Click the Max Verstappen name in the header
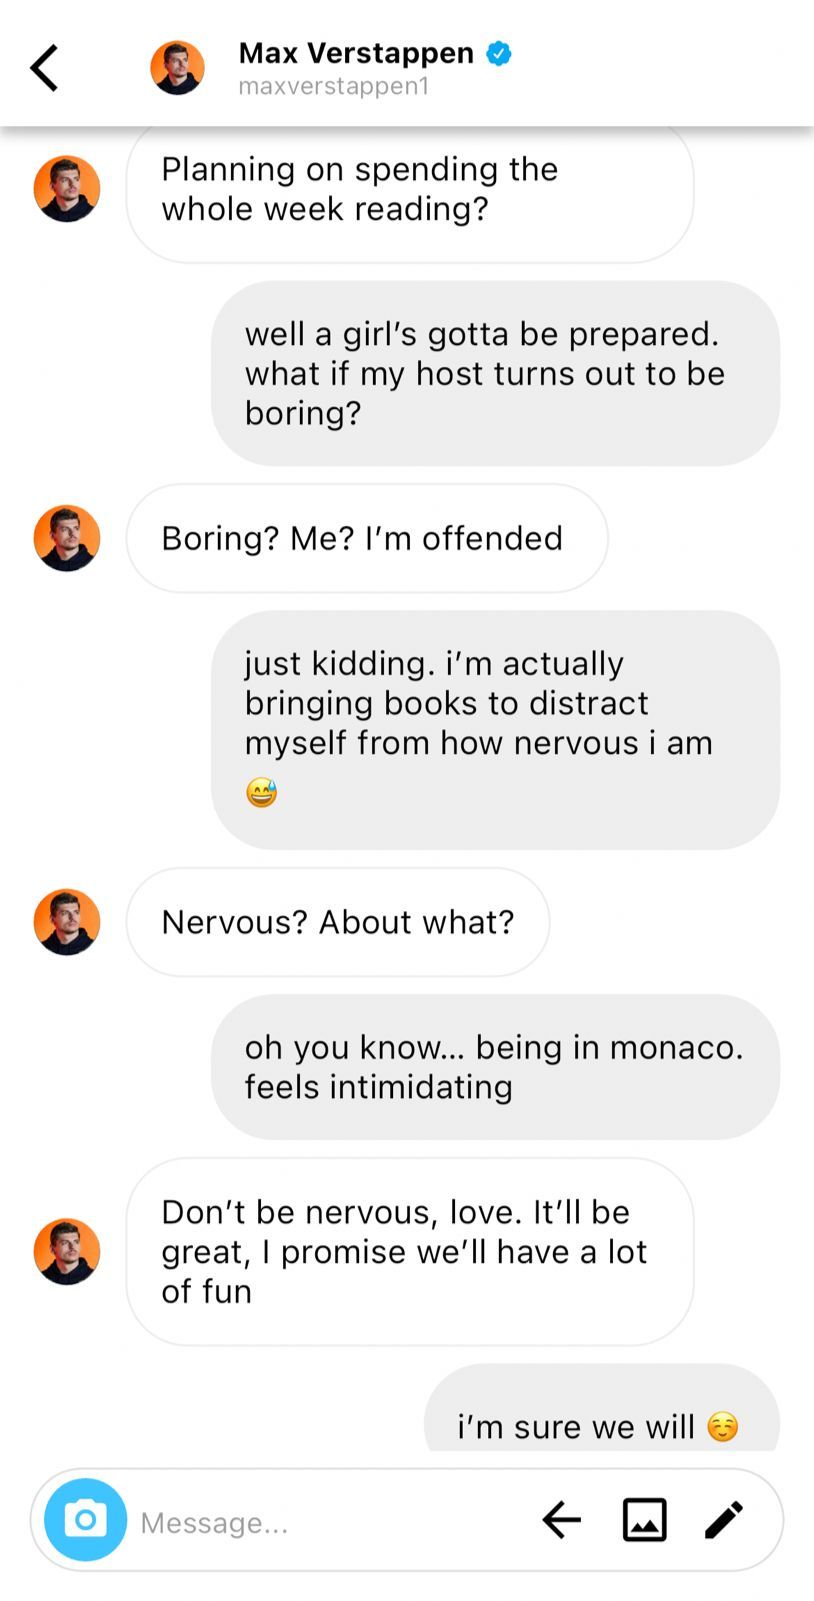 tap(356, 53)
